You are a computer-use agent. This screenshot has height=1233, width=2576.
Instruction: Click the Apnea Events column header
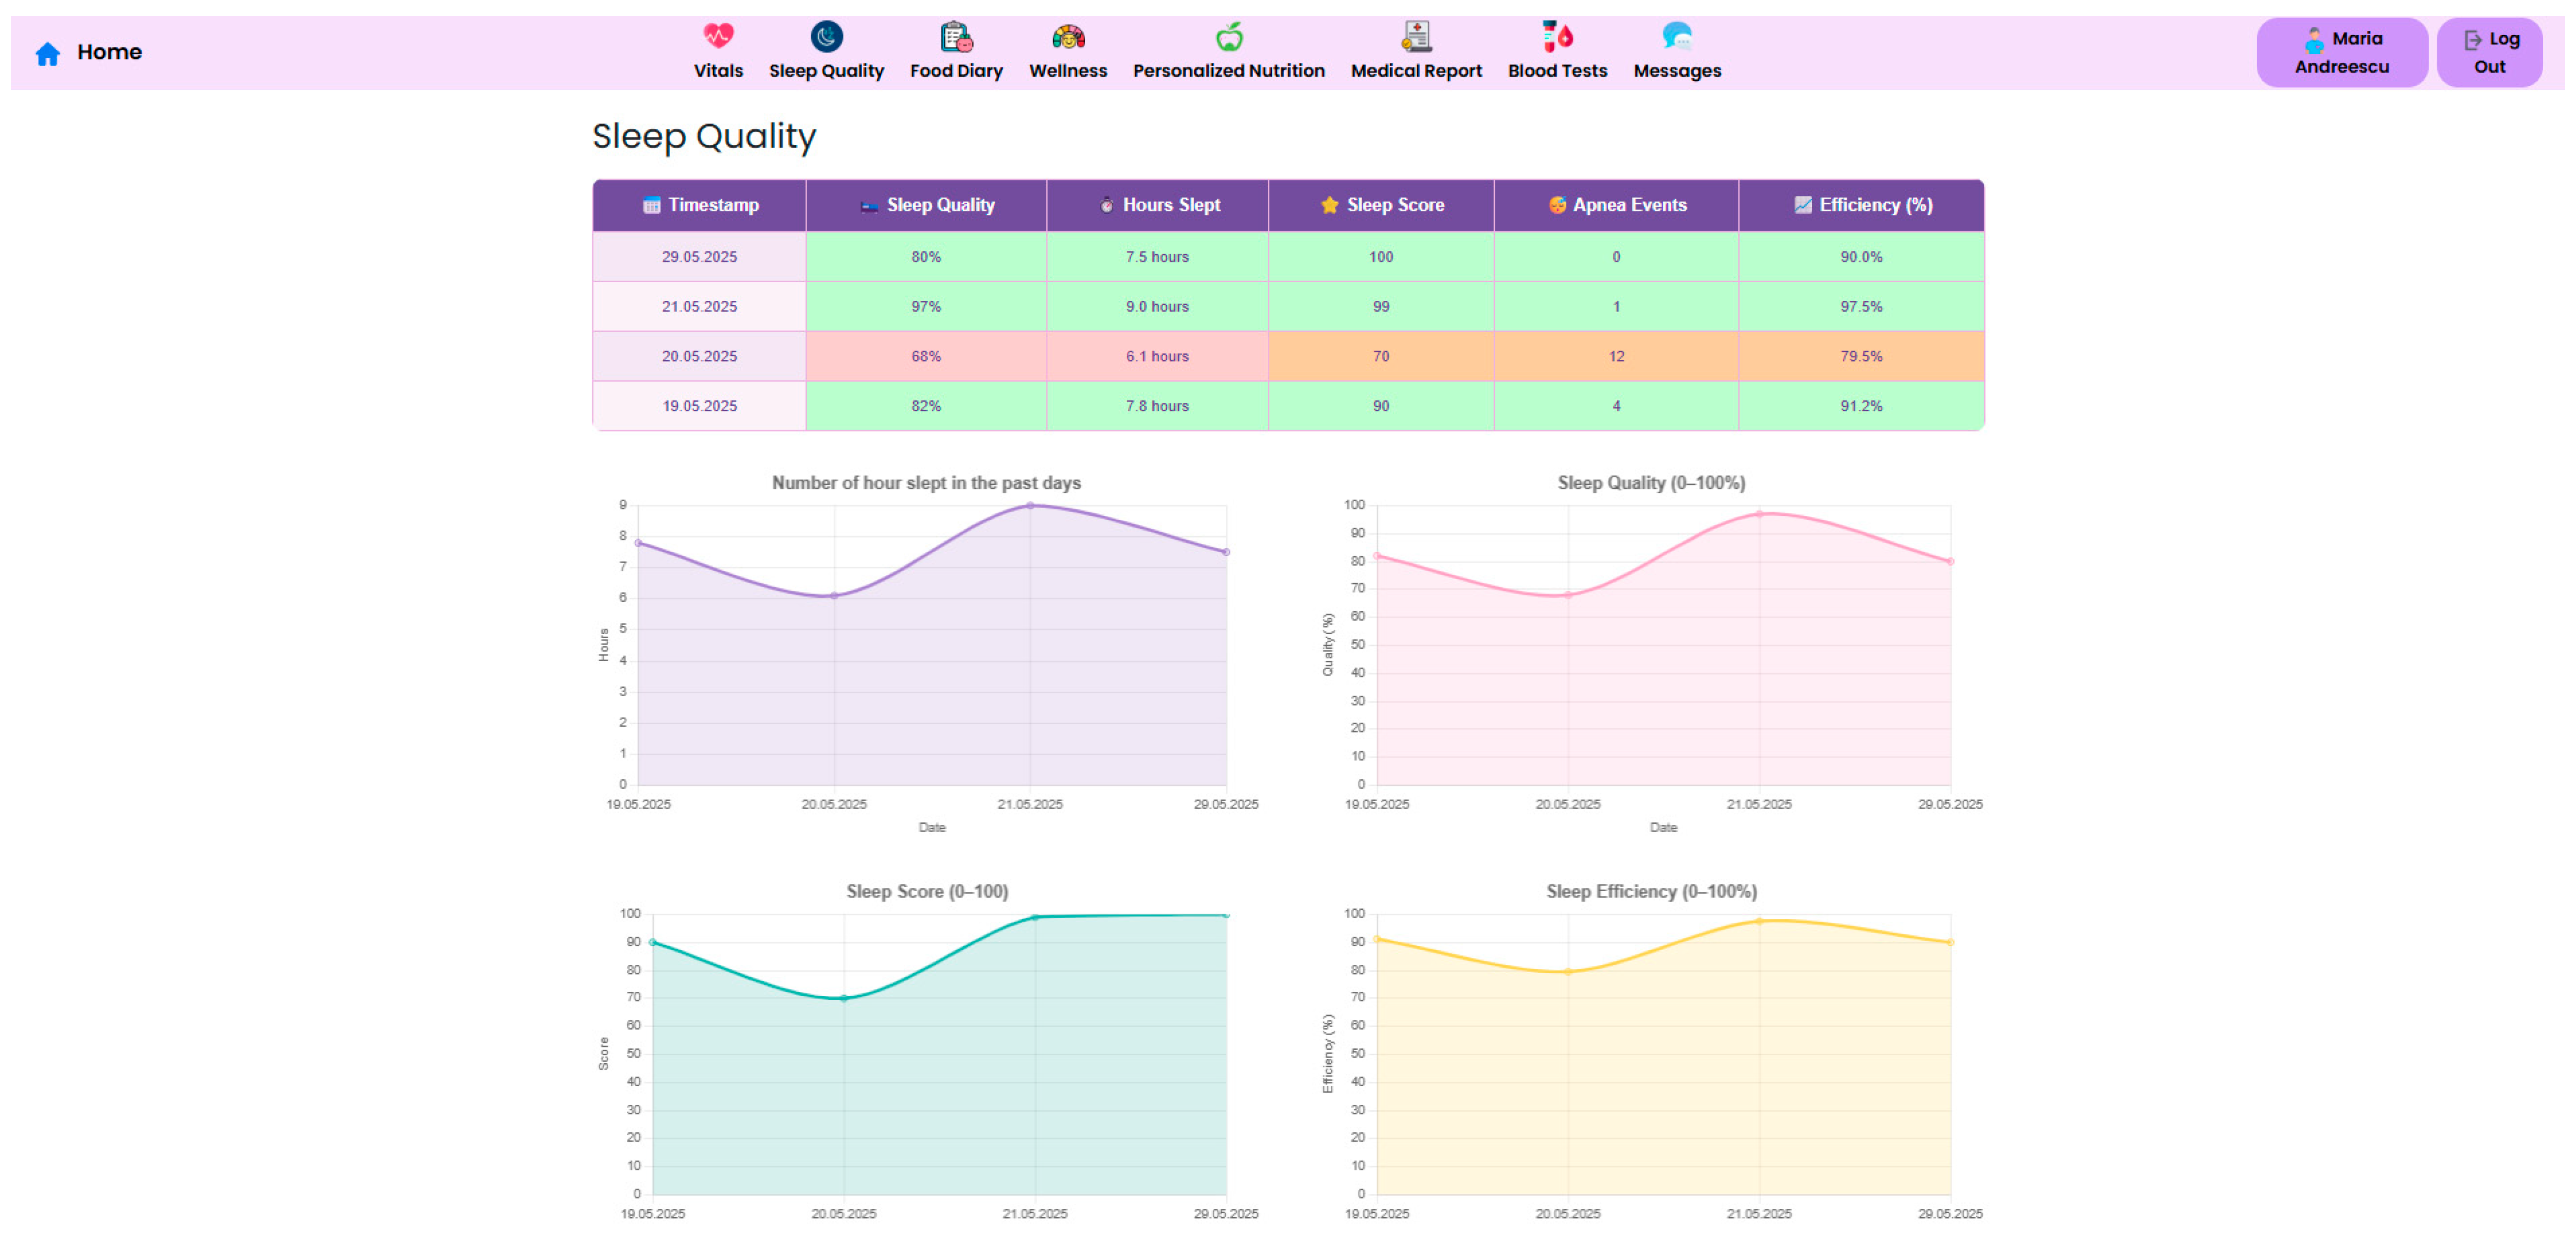1617,205
